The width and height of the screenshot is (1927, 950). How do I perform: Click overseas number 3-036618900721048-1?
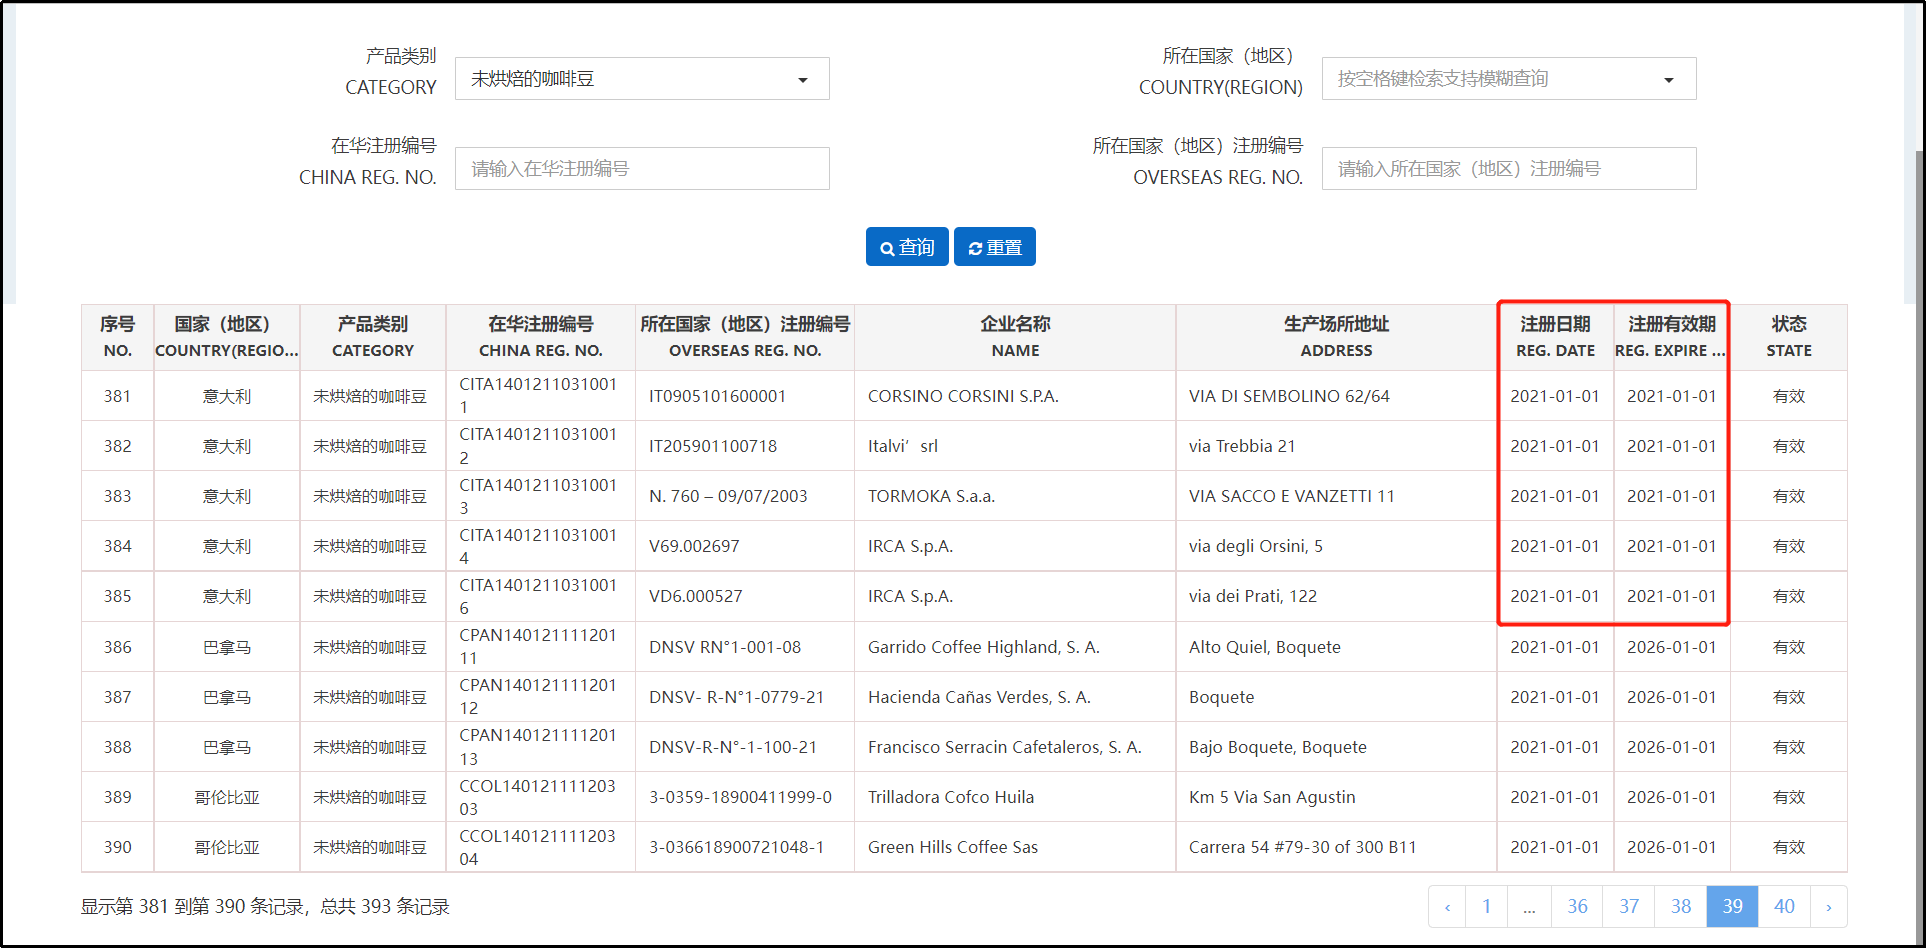(737, 847)
